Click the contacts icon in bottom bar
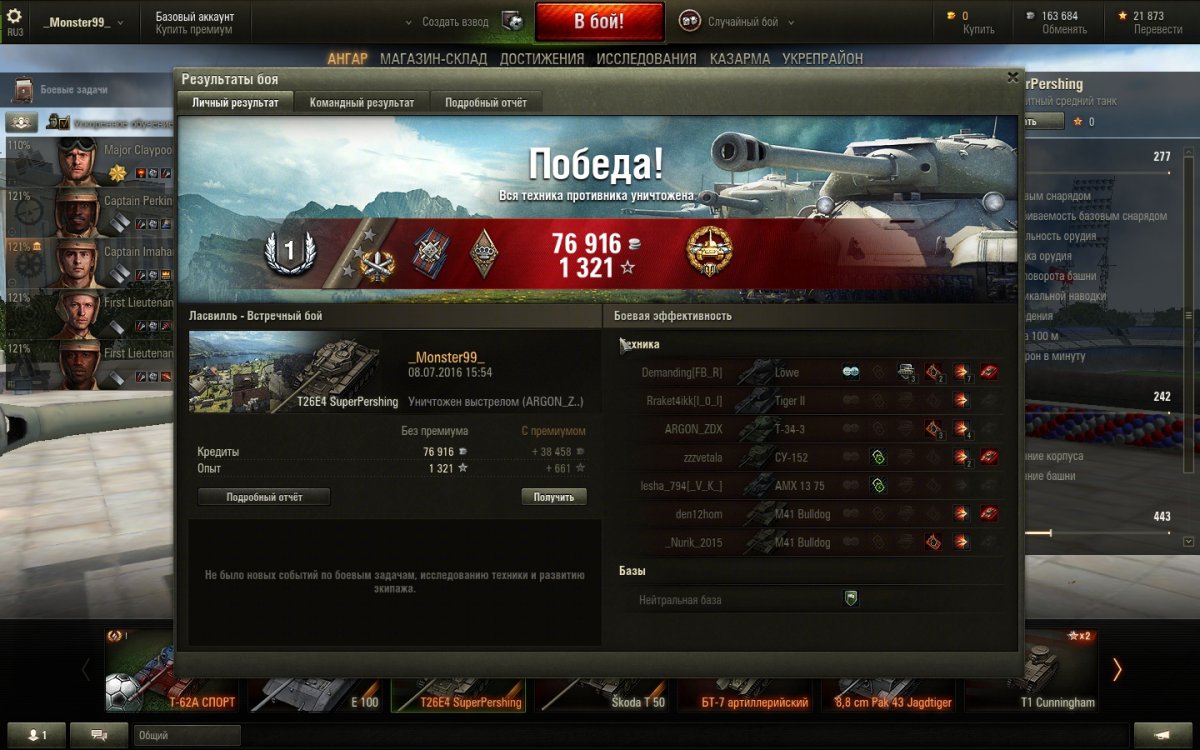The height and width of the screenshot is (750, 1200). (x=36, y=735)
